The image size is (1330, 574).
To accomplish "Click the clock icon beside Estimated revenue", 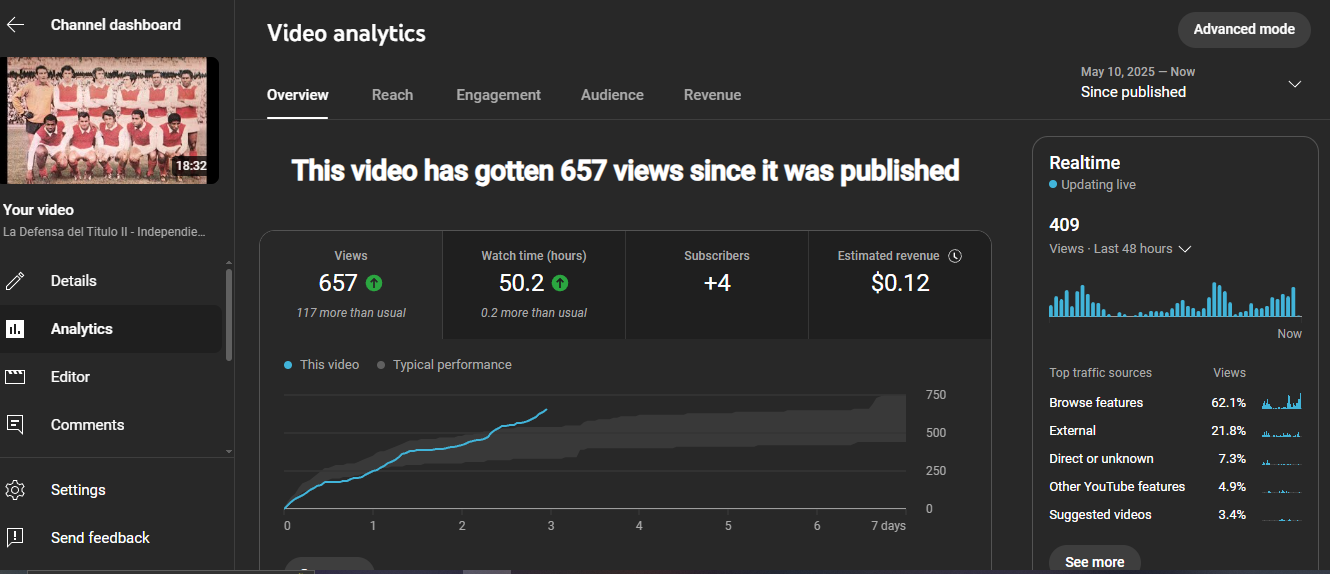I will coord(955,256).
